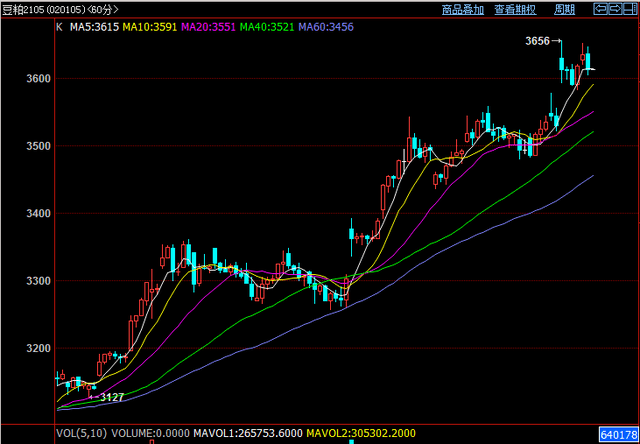Open the 周期 period selector link

tap(564, 9)
